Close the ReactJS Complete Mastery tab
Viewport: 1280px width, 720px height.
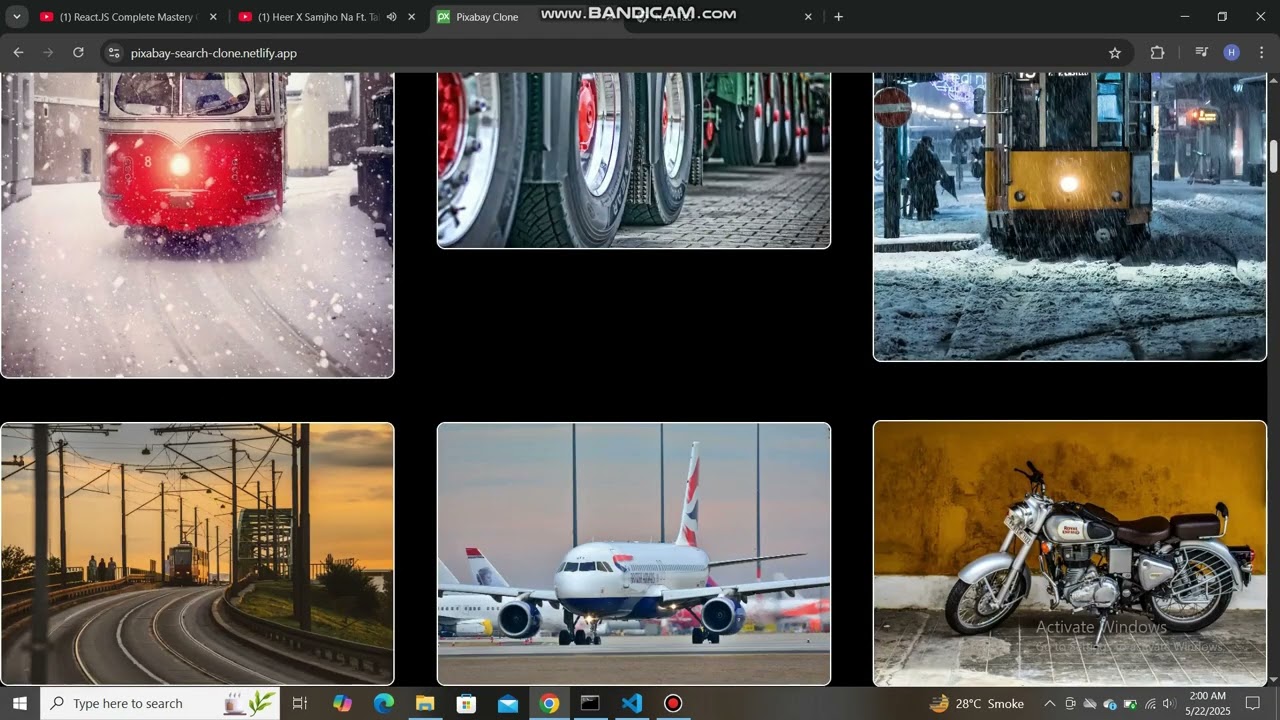point(213,17)
